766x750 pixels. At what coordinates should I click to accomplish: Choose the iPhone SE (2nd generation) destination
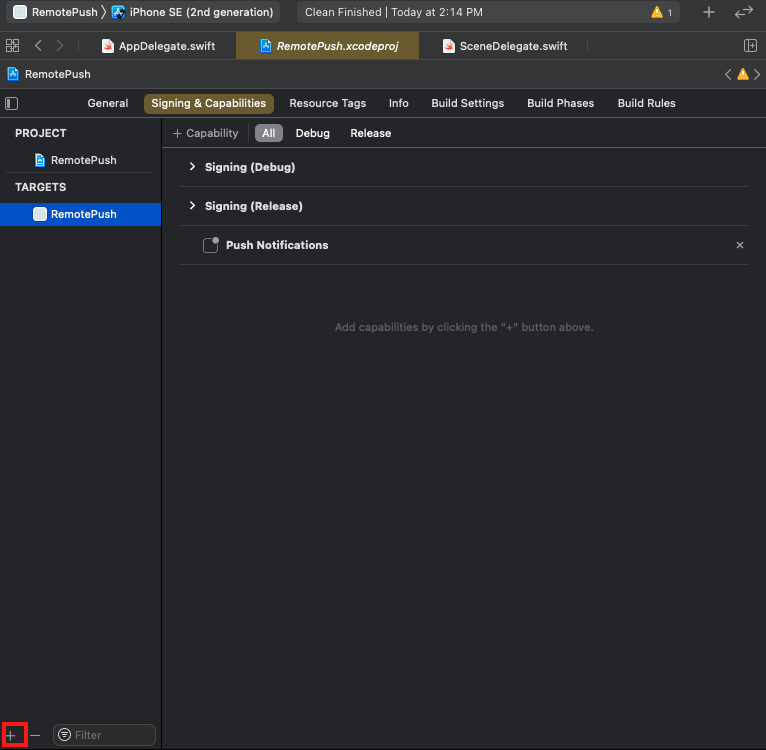pyautogui.click(x=192, y=12)
